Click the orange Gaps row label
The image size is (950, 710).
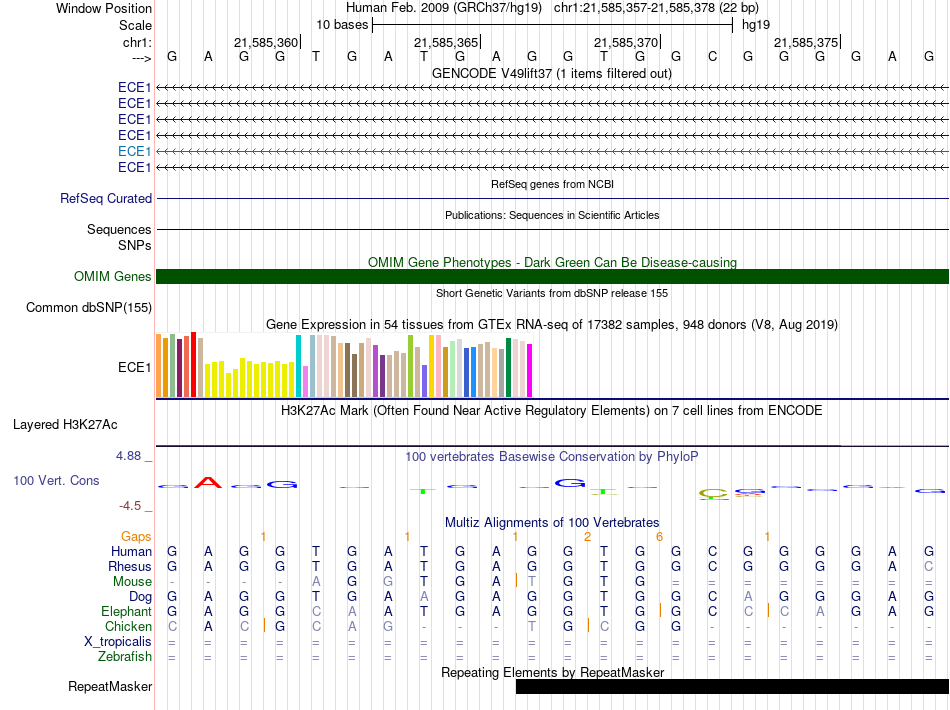pos(136,537)
